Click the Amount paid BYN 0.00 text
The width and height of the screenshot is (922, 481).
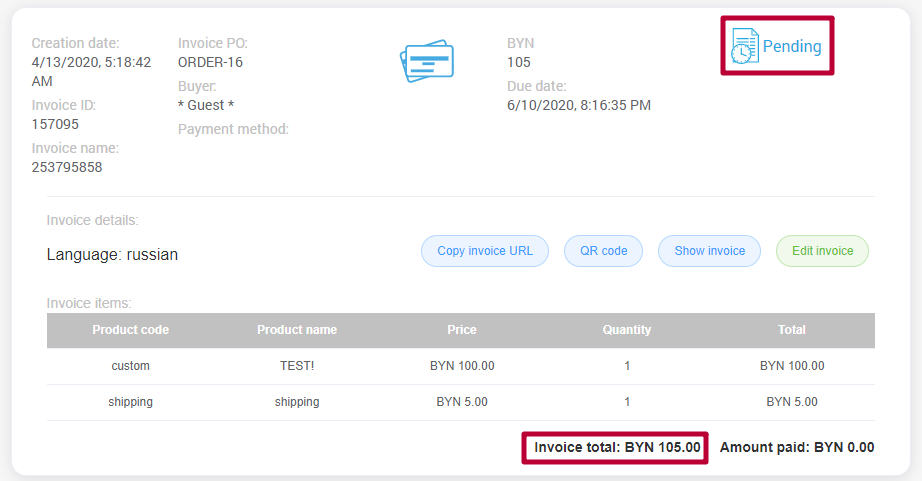pyautogui.click(x=796, y=447)
